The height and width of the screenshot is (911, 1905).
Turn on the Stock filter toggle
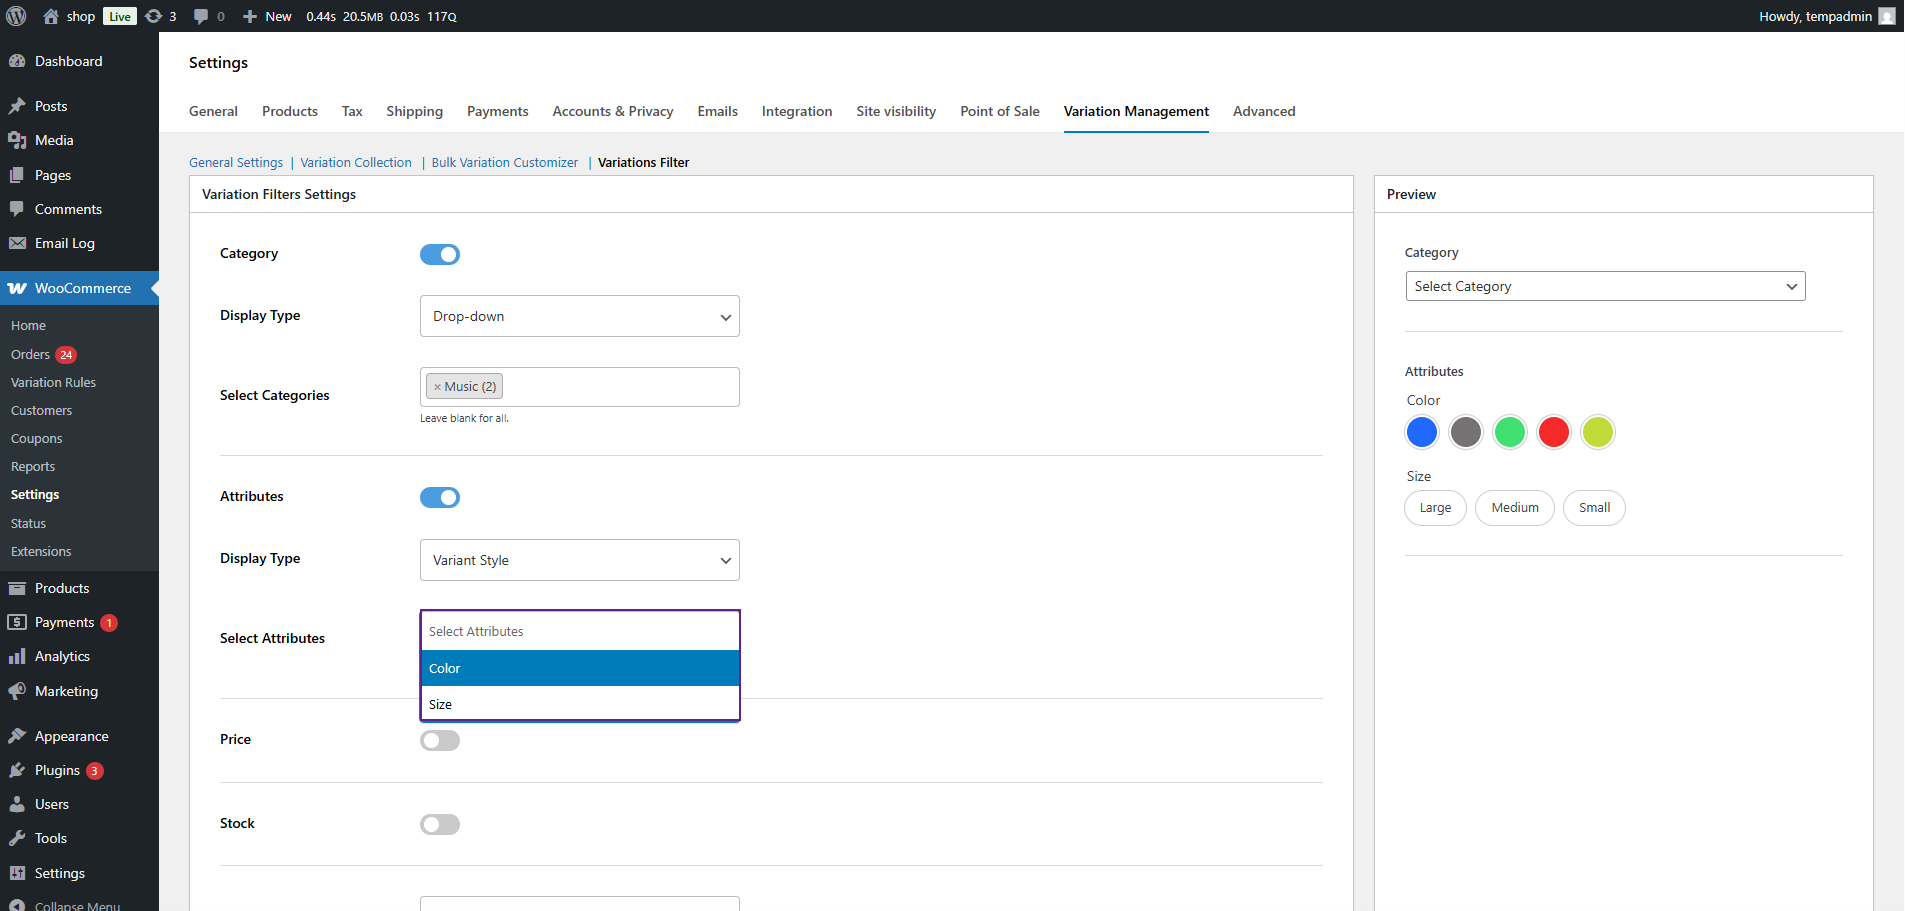coord(440,824)
